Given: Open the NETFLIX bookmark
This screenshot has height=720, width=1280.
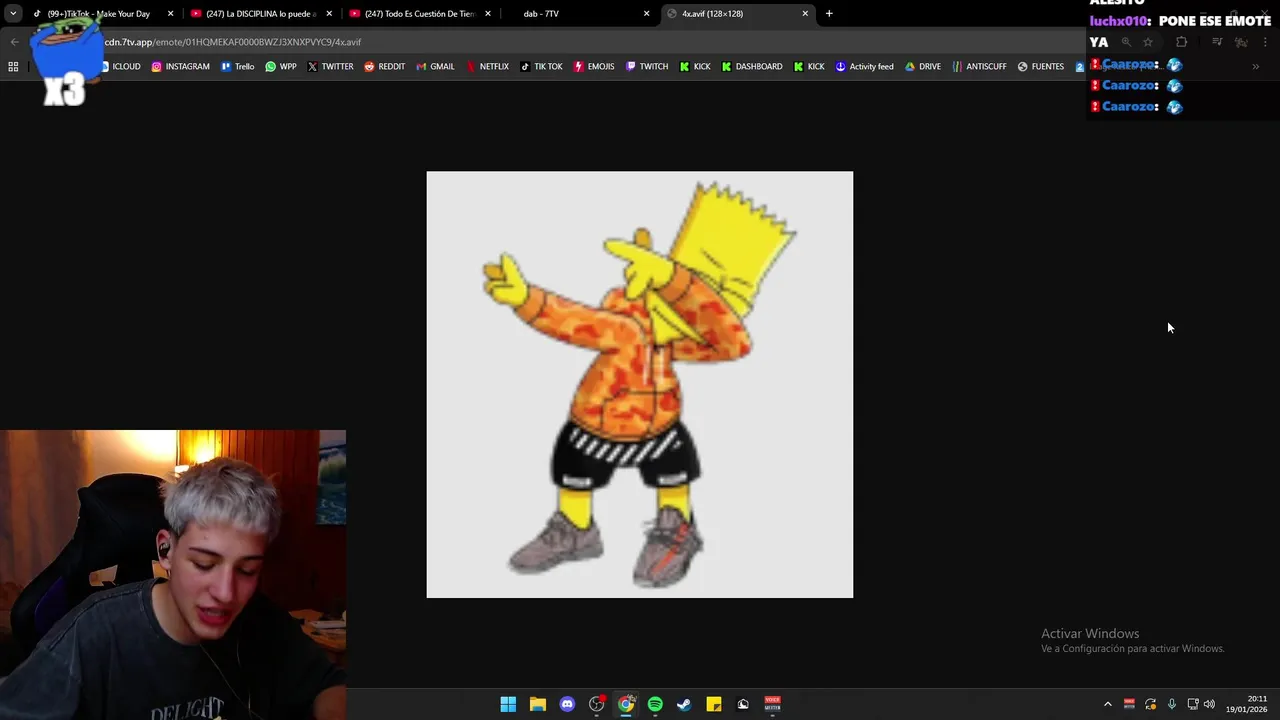Looking at the screenshot, I should (x=487, y=67).
